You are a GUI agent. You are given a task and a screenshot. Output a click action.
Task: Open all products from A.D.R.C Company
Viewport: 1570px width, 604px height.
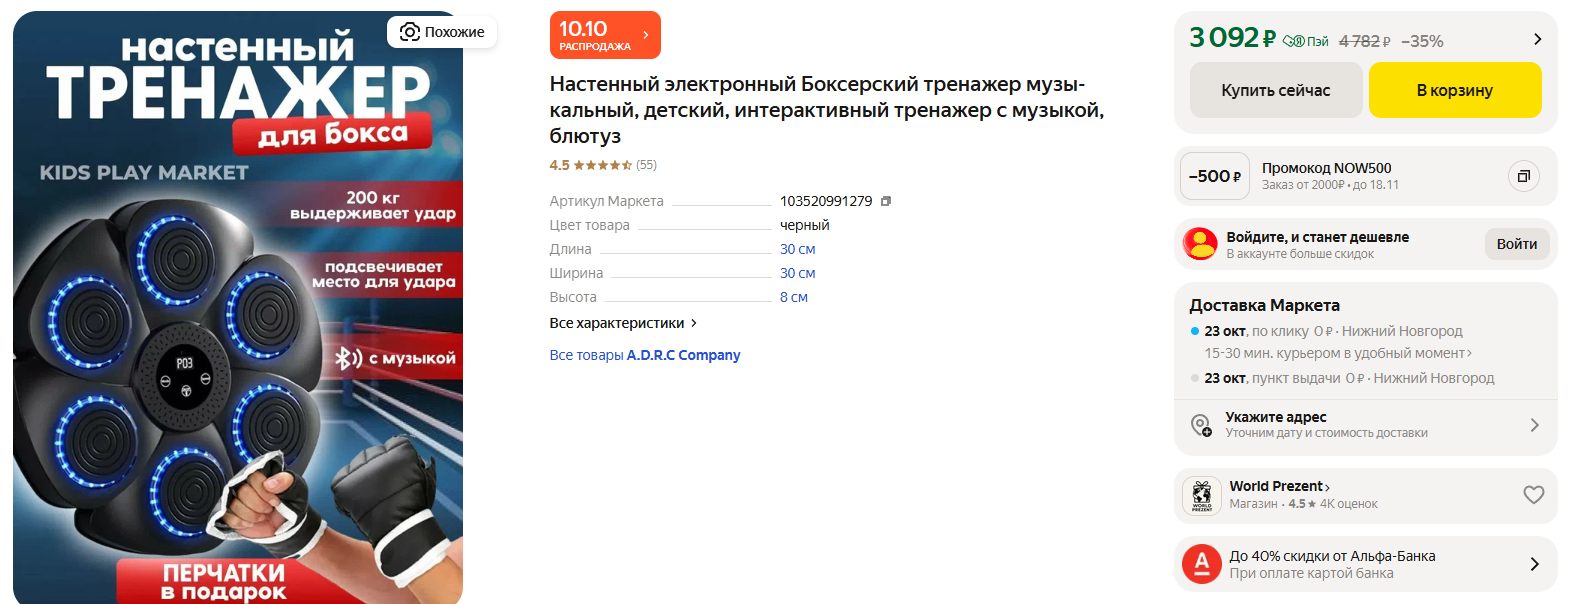click(x=644, y=355)
